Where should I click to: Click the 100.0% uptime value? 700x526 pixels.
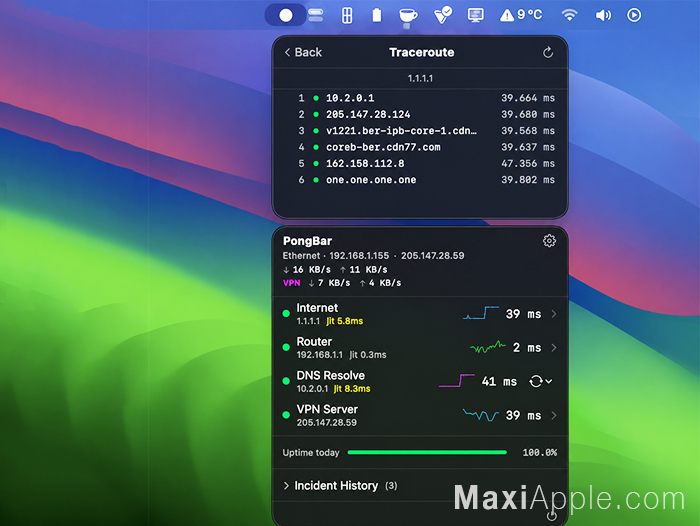tap(540, 453)
